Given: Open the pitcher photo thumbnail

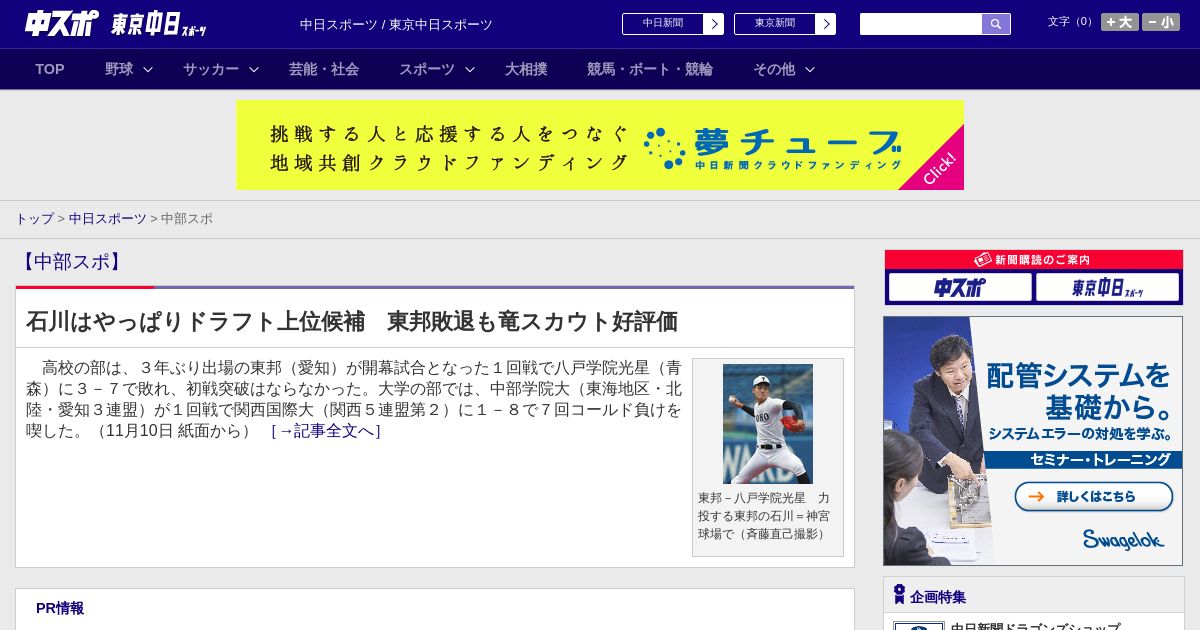Looking at the screenshot, I should (x=768, y=424).
